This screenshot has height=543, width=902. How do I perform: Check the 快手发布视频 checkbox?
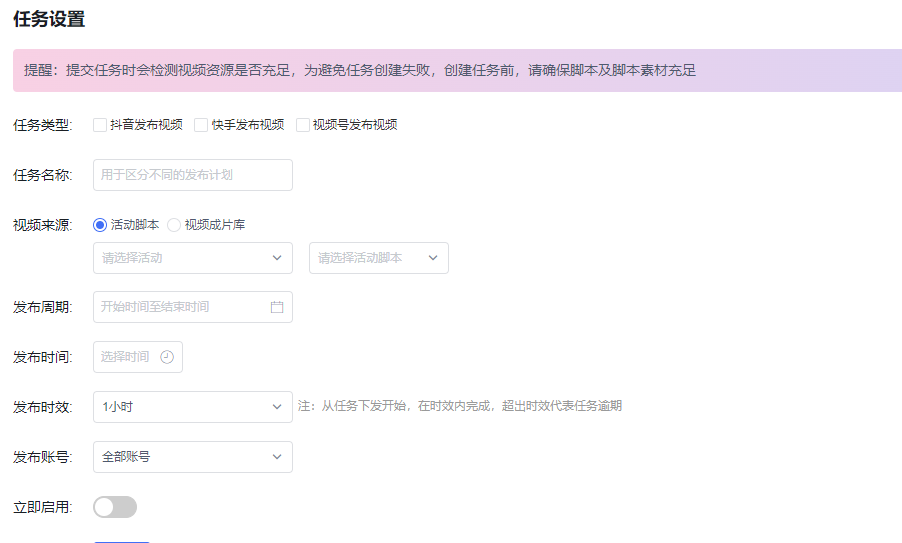click(201, 125)
